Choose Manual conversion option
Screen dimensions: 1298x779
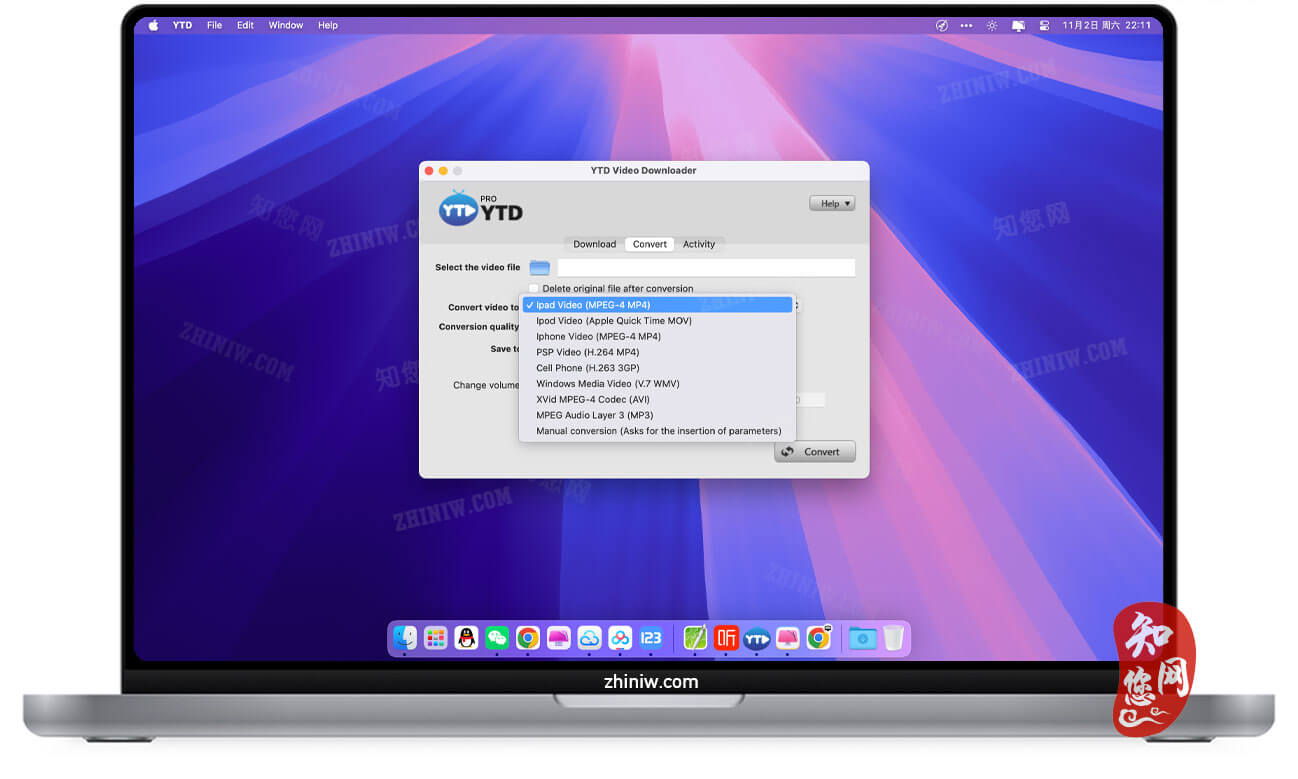(658, 431)
